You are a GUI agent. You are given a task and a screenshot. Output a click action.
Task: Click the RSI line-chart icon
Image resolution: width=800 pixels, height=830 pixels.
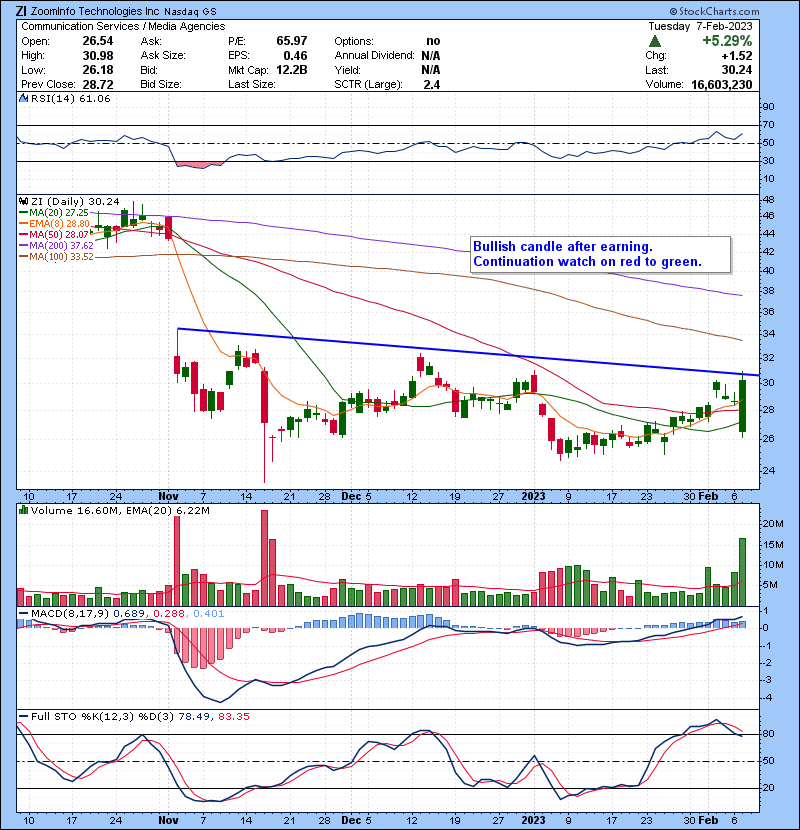[x=23, y=98]
